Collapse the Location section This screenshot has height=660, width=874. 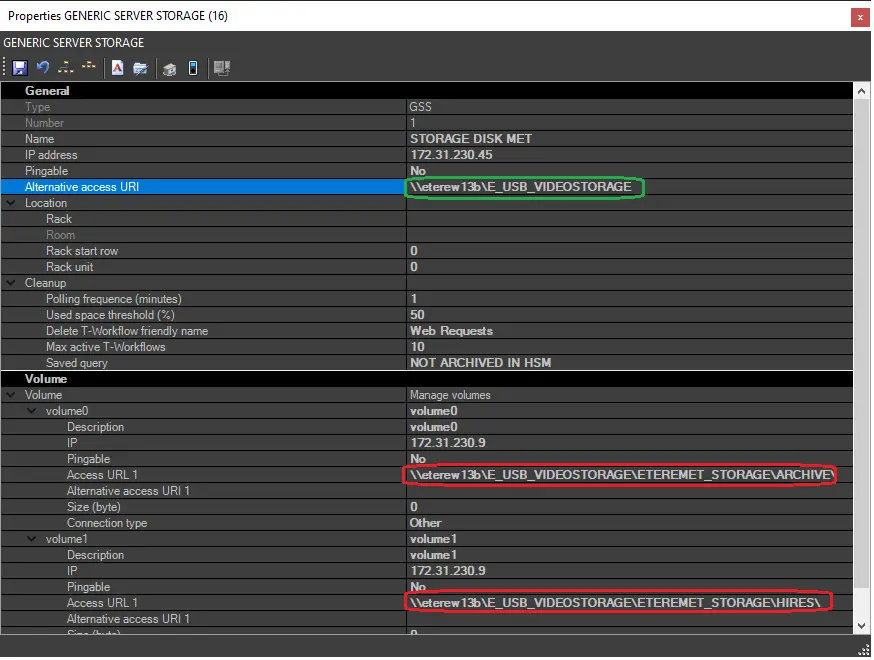tap(10, 203)
